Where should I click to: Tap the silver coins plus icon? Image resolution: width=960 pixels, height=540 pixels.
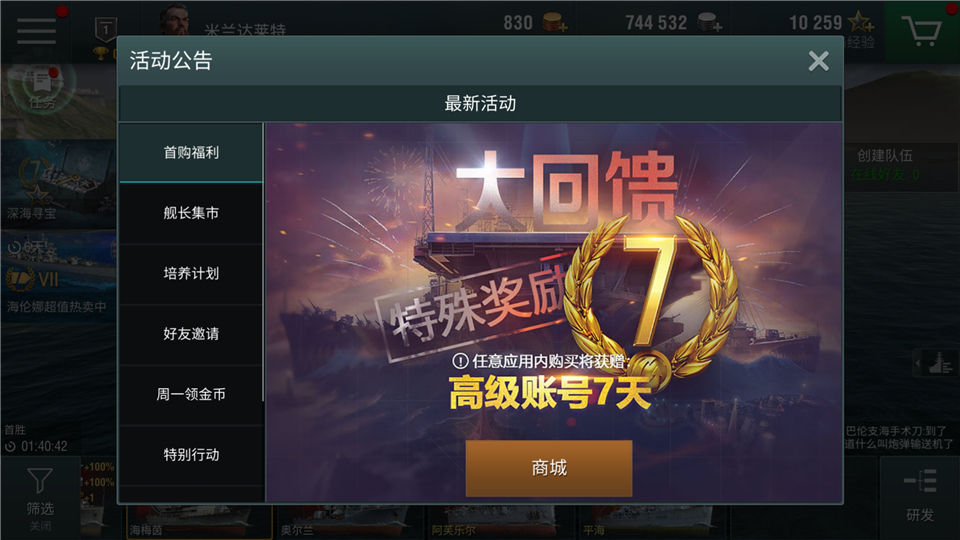pos(710,23)
